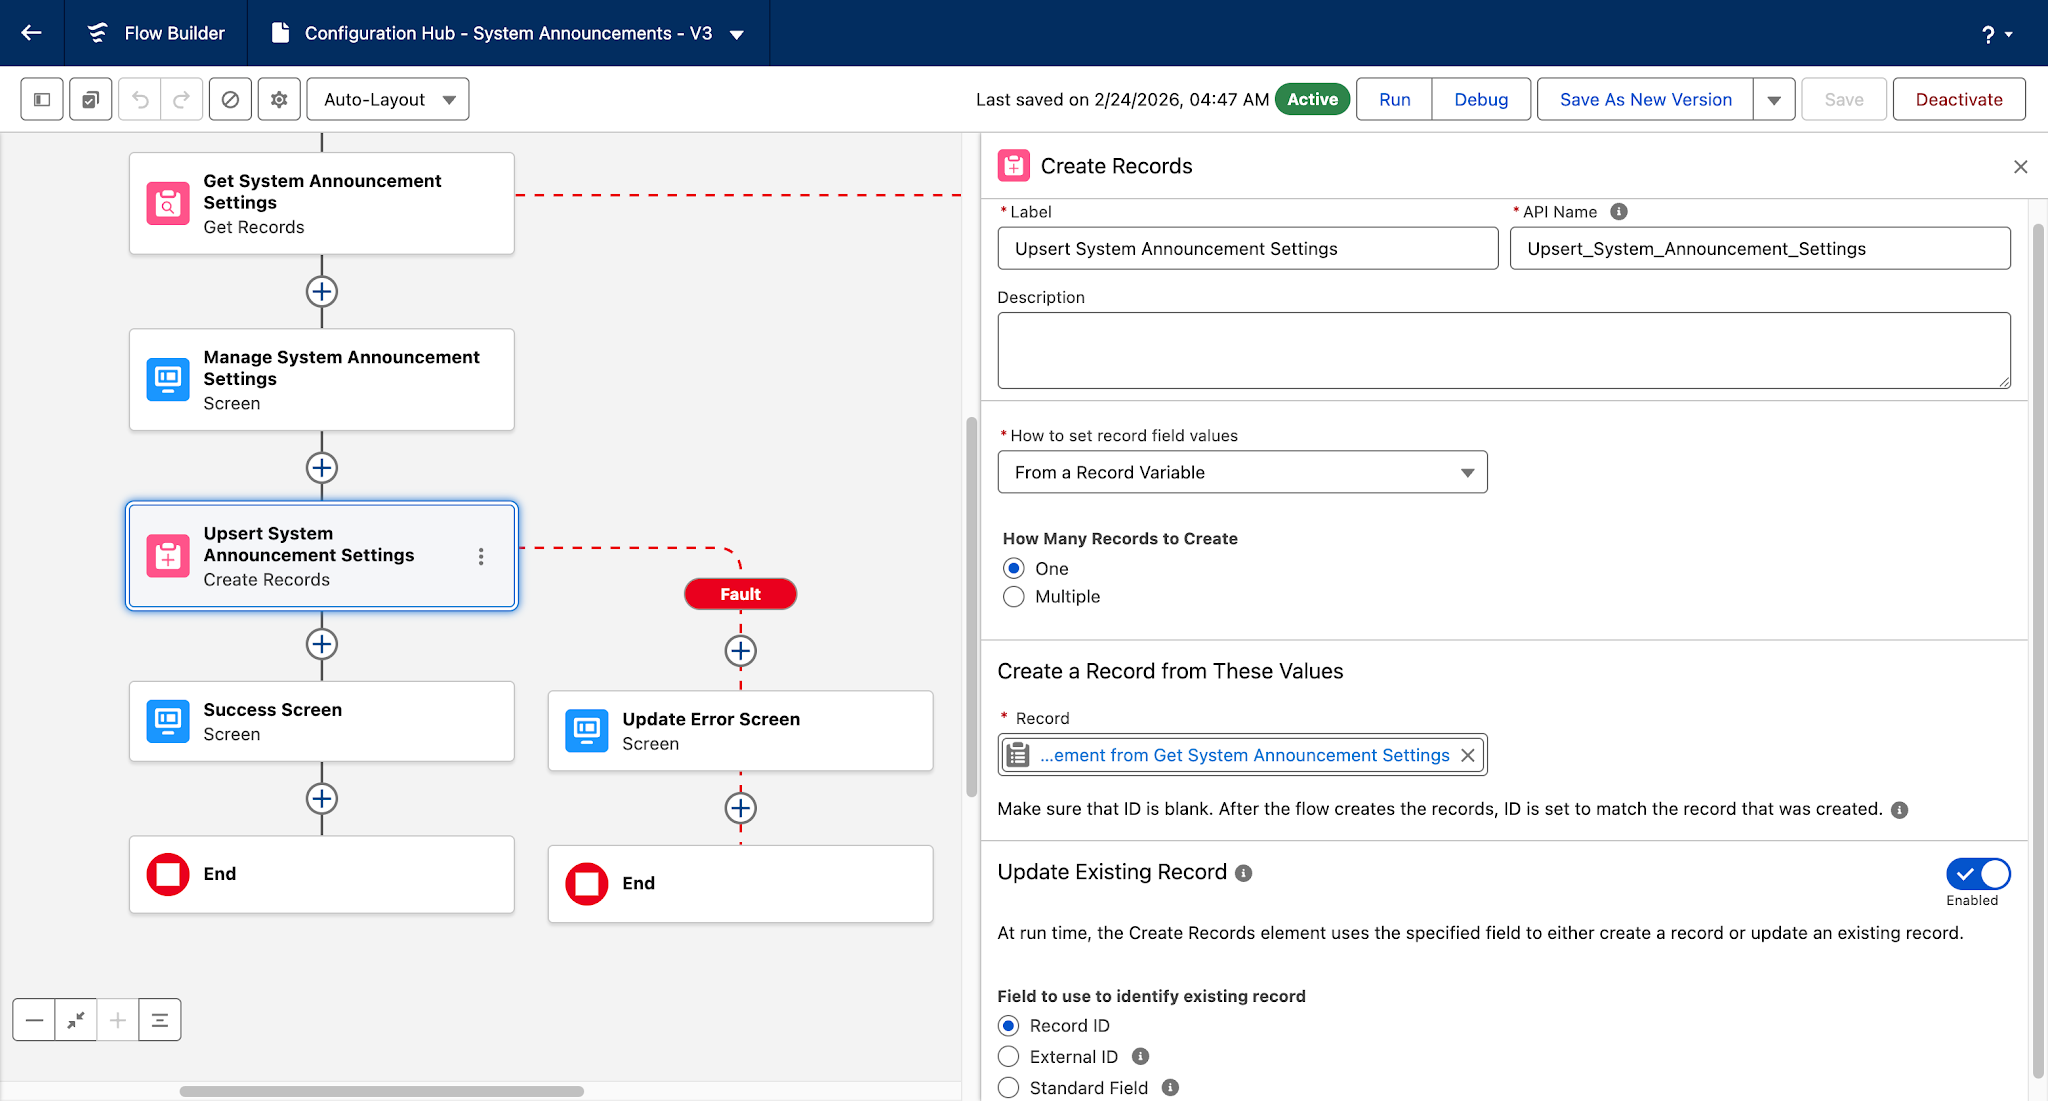Remove the selected record variable with the X

[x=1467, y=755]
